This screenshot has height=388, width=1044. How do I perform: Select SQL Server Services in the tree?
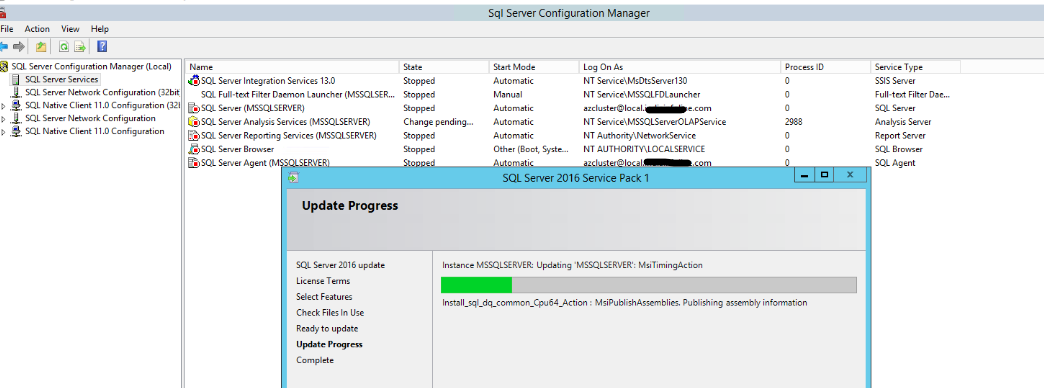point(61,79)
